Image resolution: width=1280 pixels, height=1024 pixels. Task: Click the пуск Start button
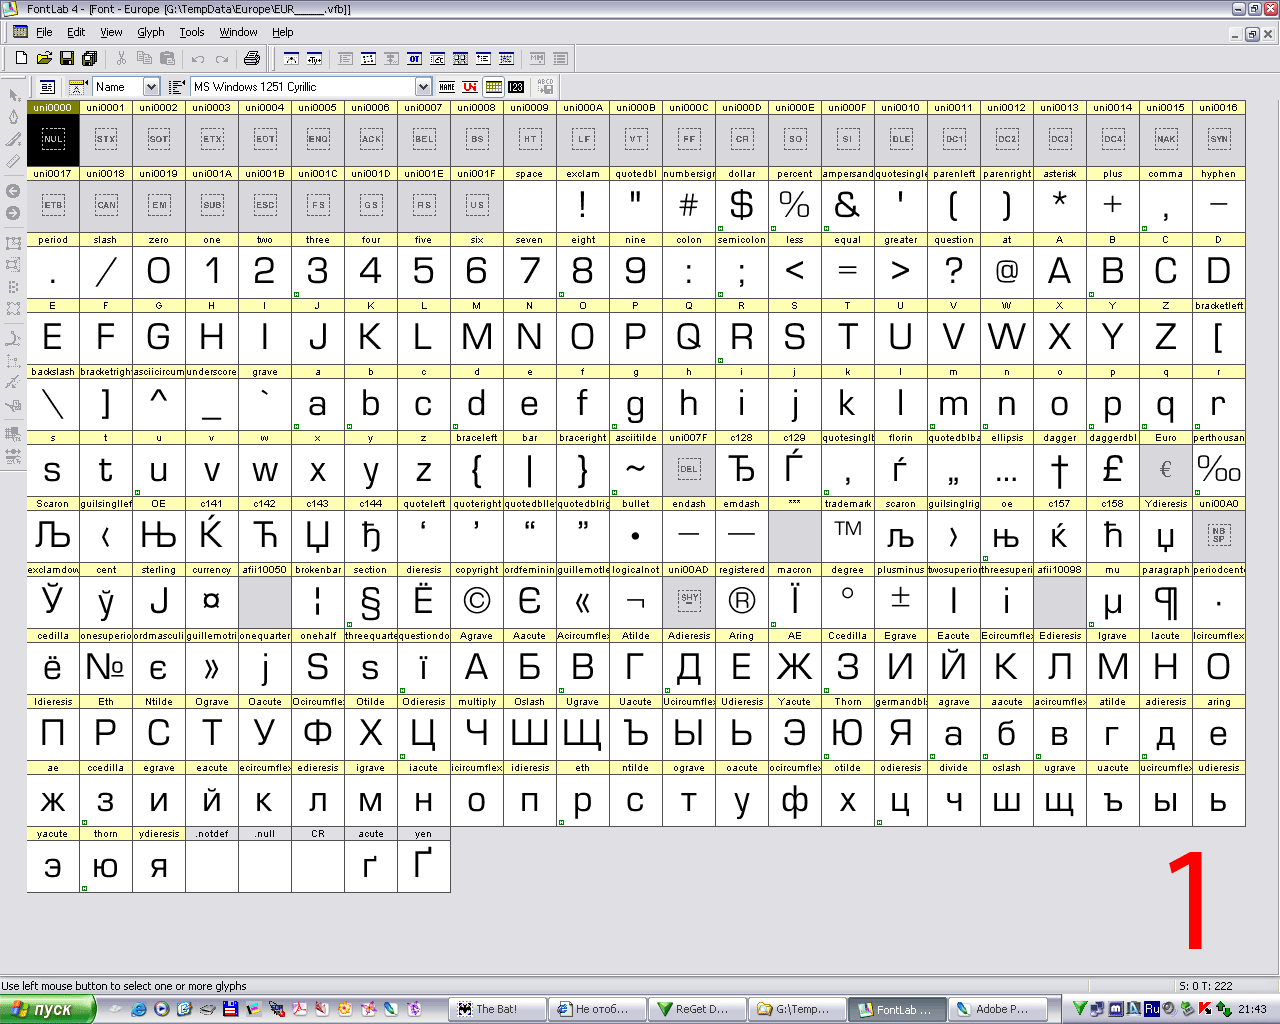pos(48,1009)
